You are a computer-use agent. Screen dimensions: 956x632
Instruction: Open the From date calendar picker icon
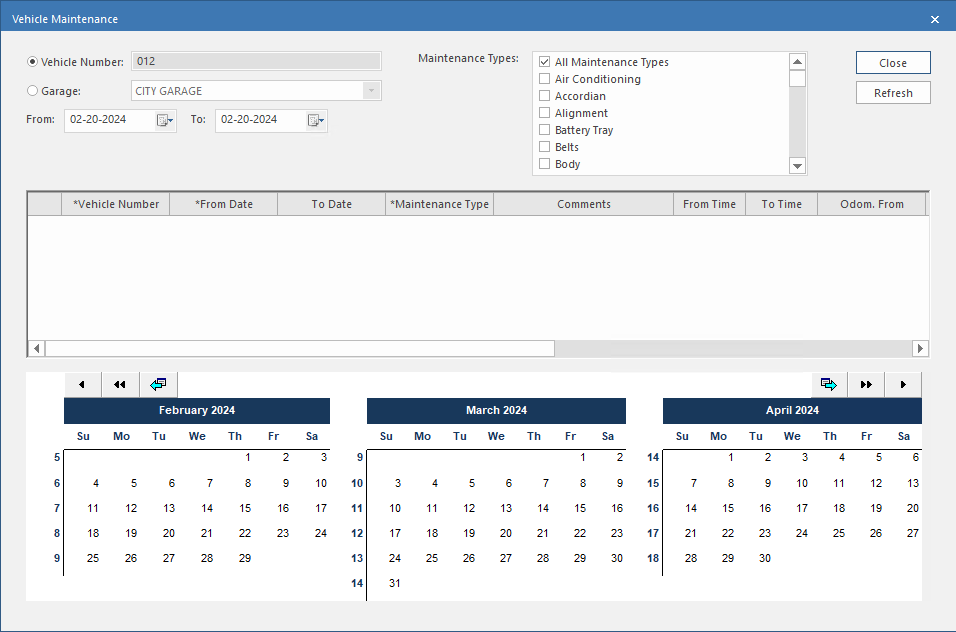coord(164,120)
